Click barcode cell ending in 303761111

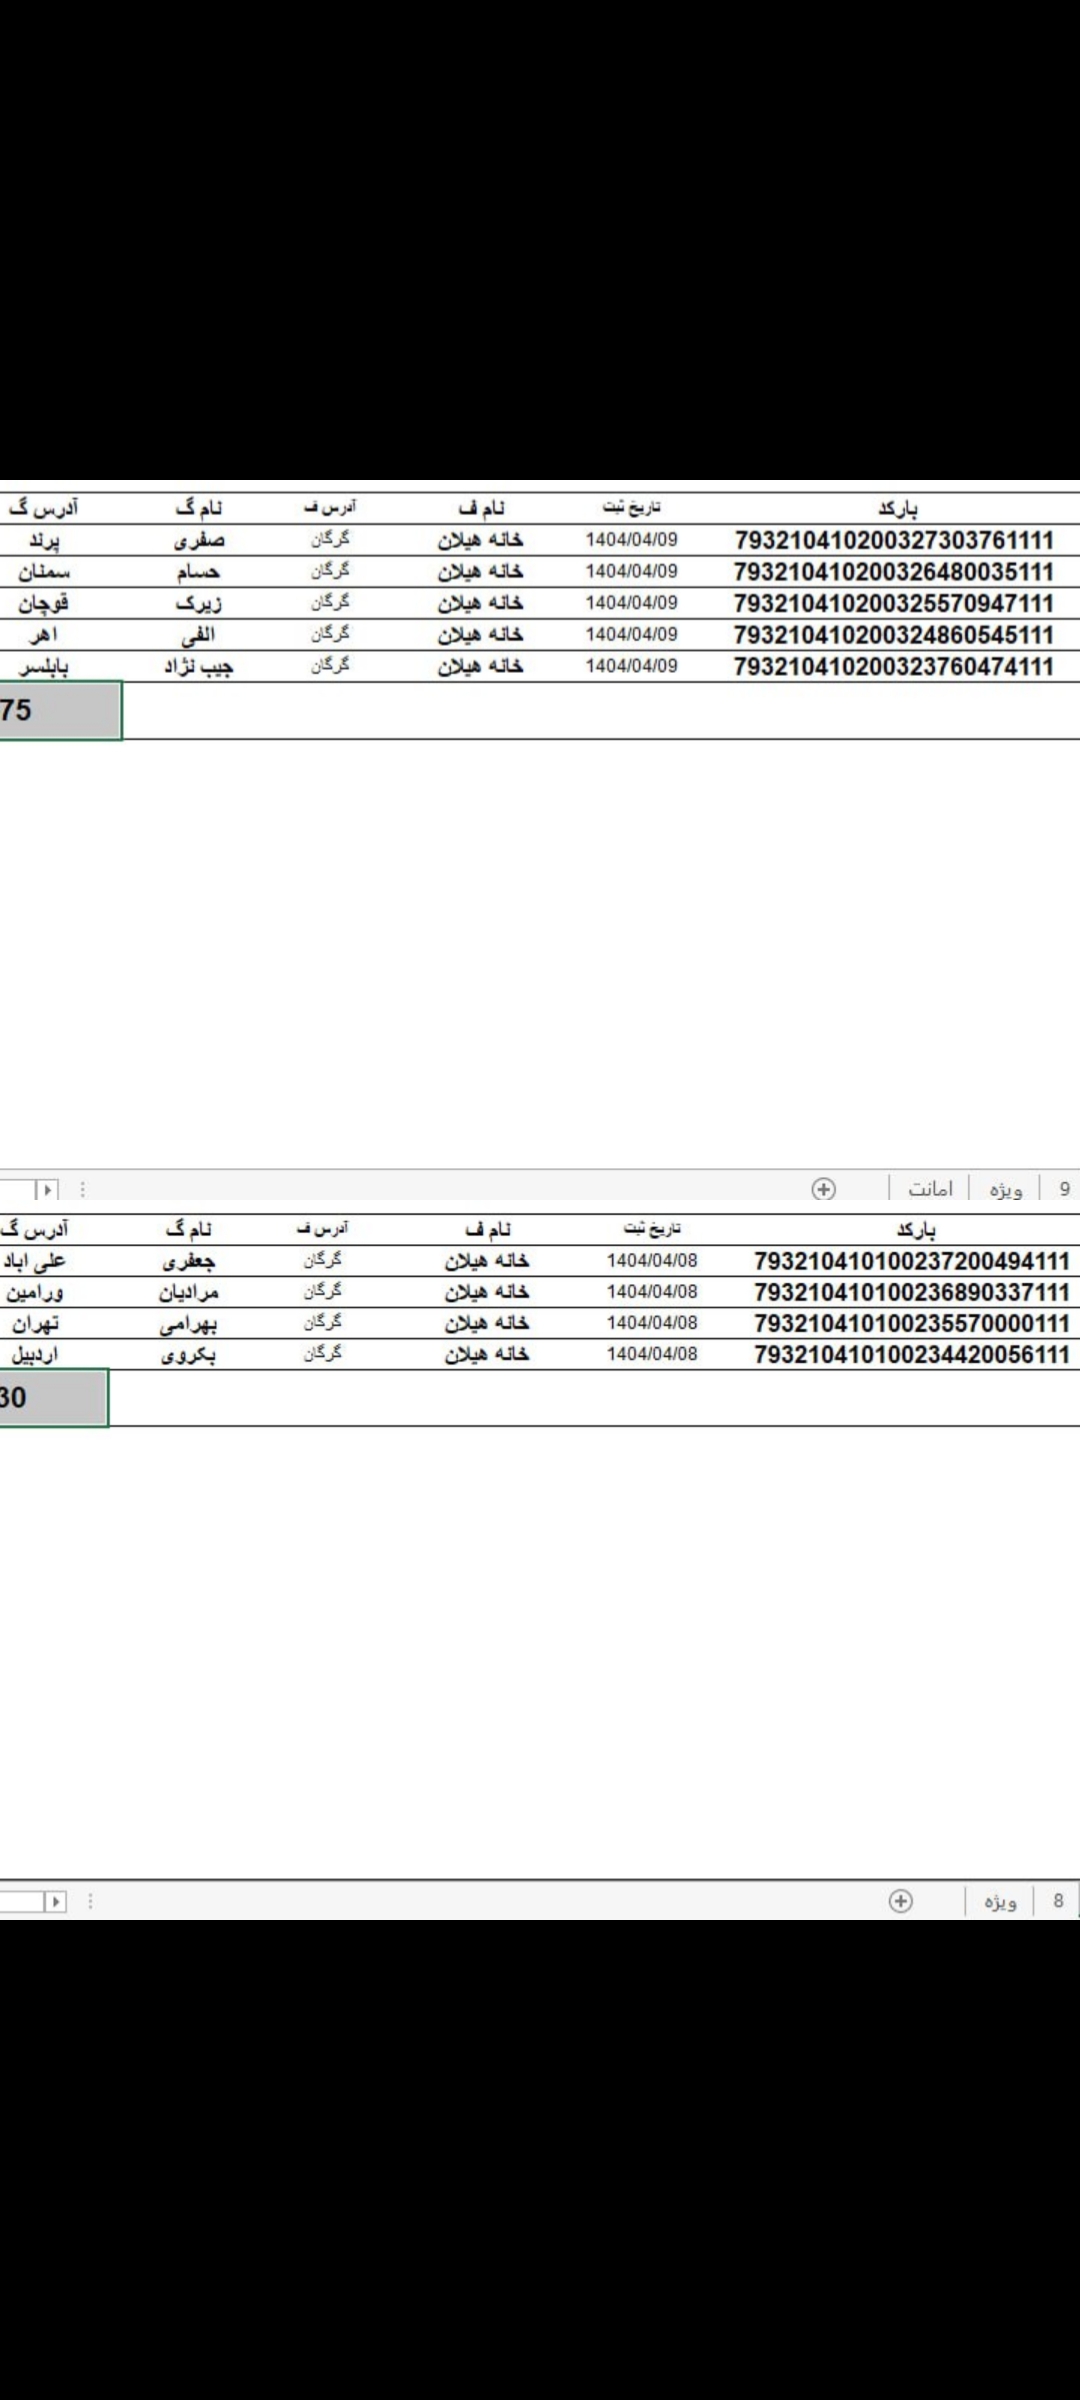point(894,540)
